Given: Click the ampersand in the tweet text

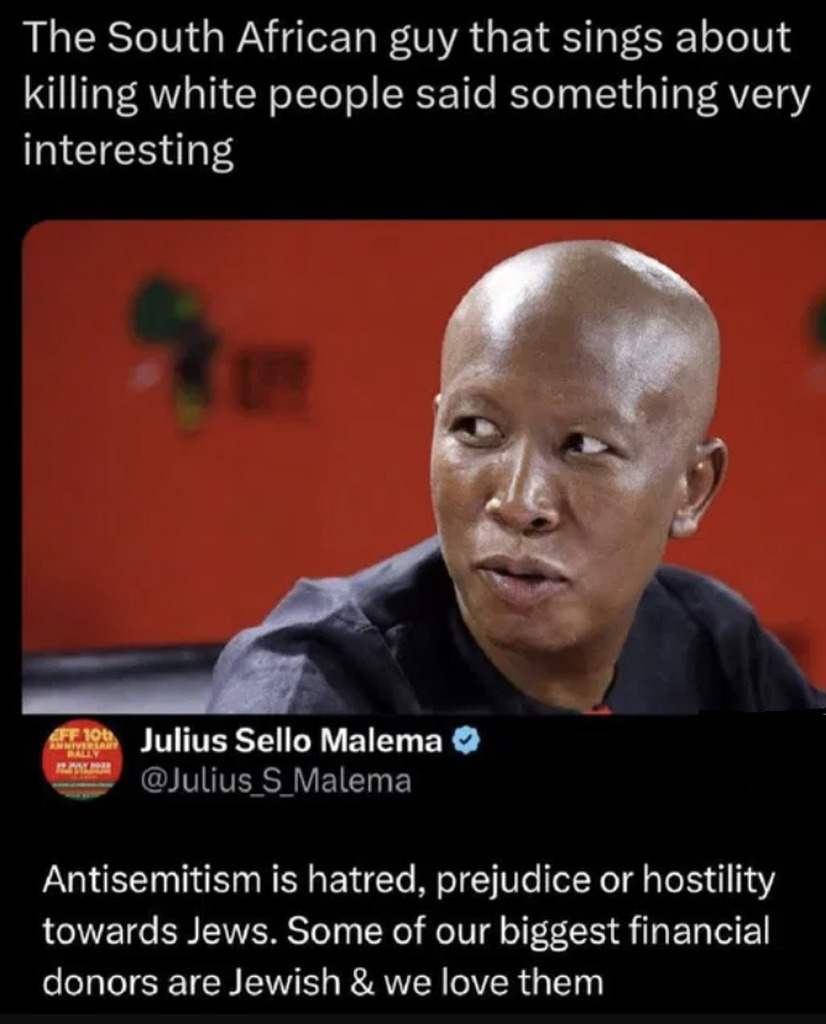Looking at the screenshot, I should (x=362, y=982).
